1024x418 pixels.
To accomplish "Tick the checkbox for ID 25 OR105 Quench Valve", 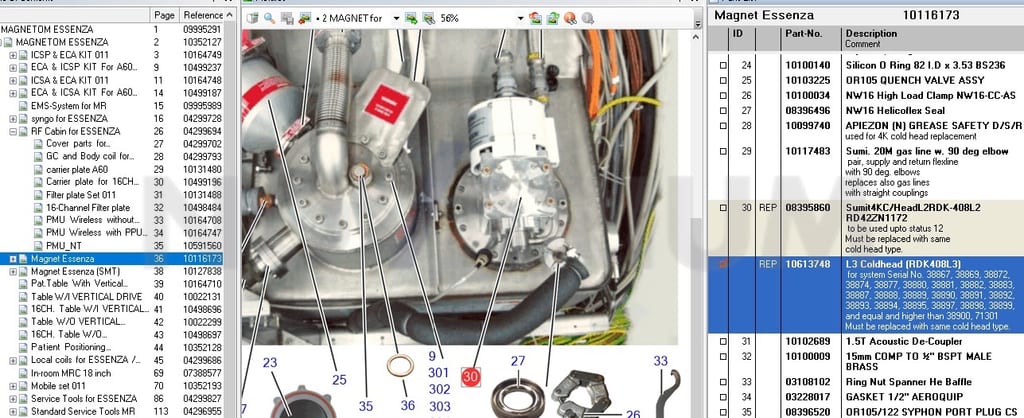I will 723,80.
